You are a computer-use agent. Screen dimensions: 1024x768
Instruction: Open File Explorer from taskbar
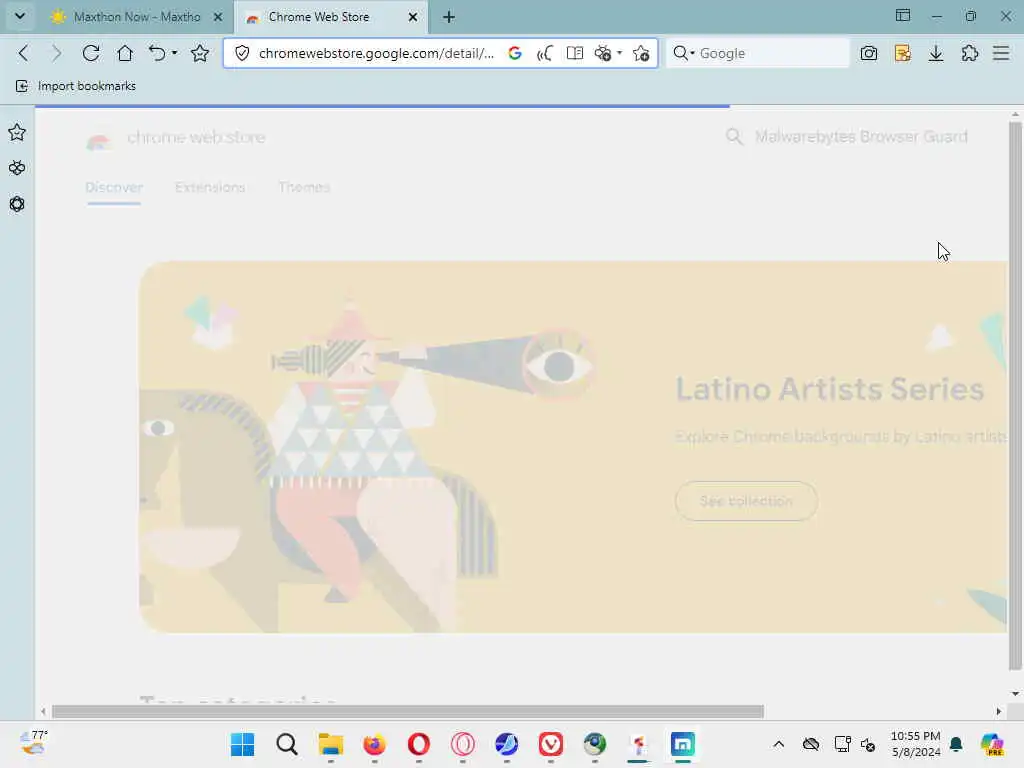330,744
